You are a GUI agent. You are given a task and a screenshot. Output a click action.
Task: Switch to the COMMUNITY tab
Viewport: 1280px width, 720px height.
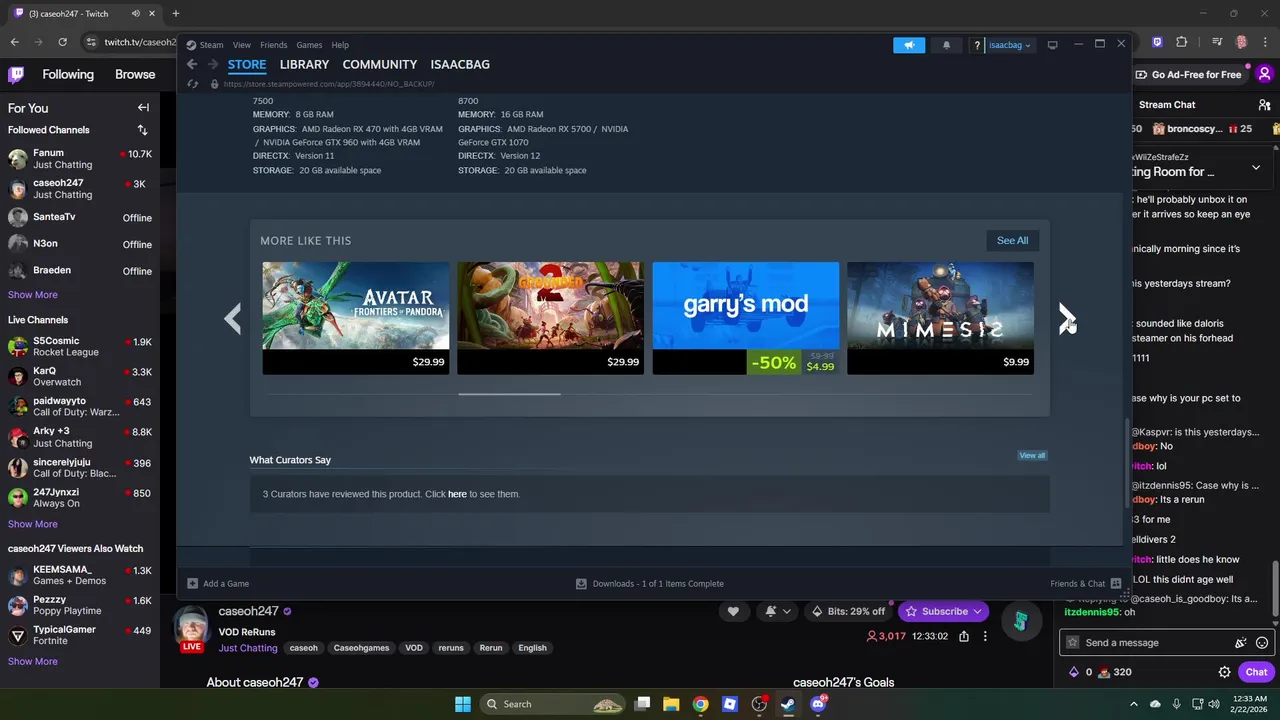pos(380,64)
